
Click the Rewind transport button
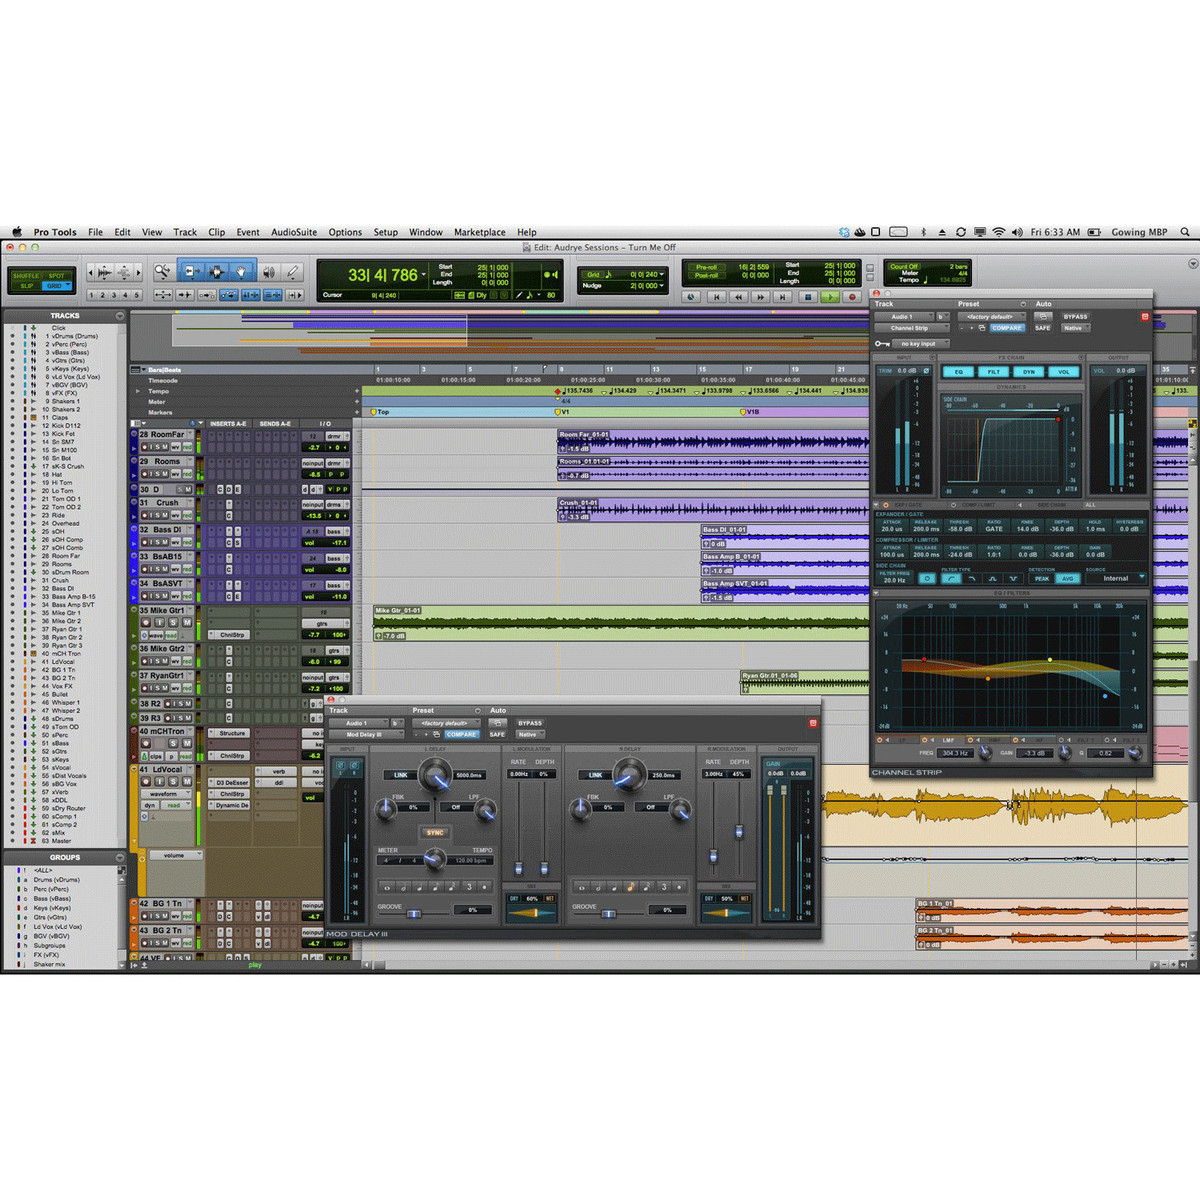738,297
